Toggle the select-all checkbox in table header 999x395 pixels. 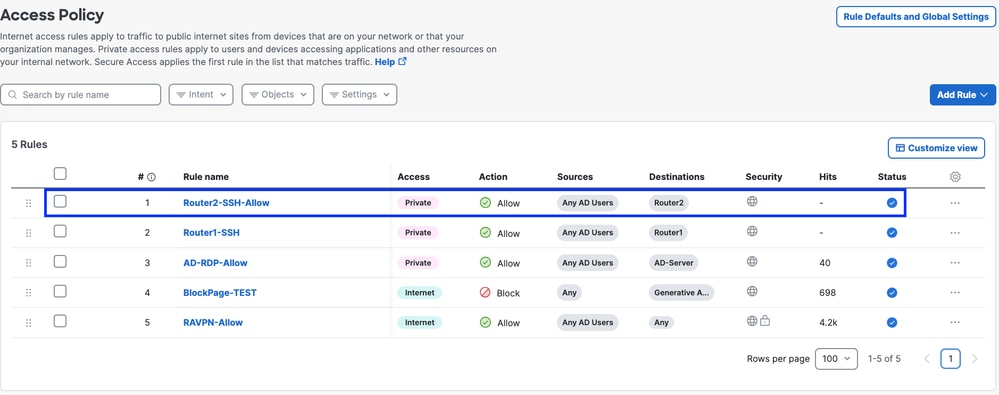(x=60, y=173)
